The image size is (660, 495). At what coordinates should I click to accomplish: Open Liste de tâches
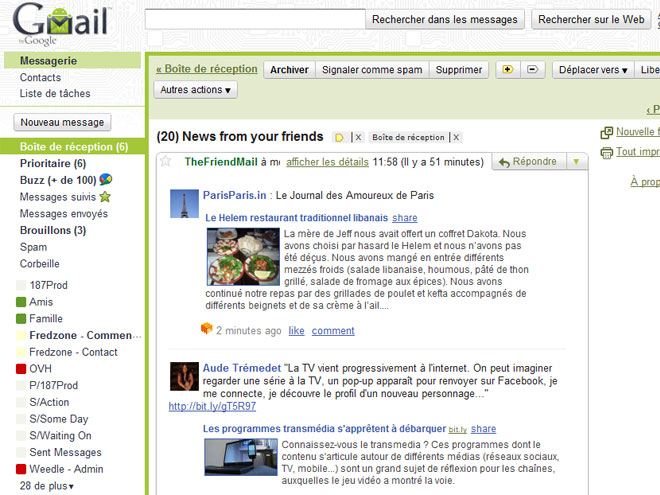pos(55,93)
